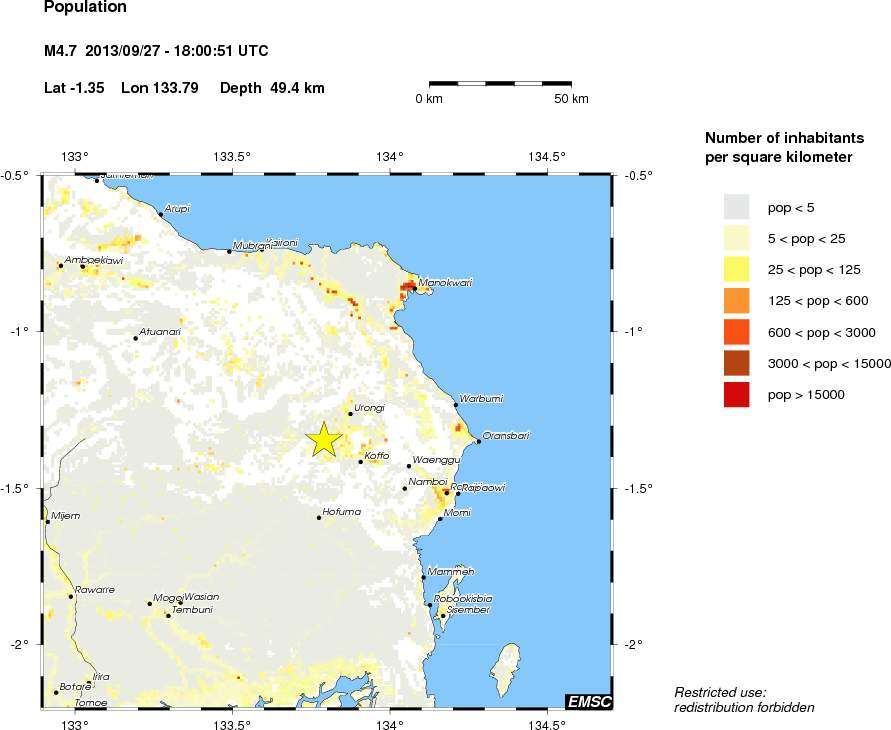891x730 pixels.
Task: Choose the '3000 < pop < 15000' brown swatch
Action: coord(736,363)
